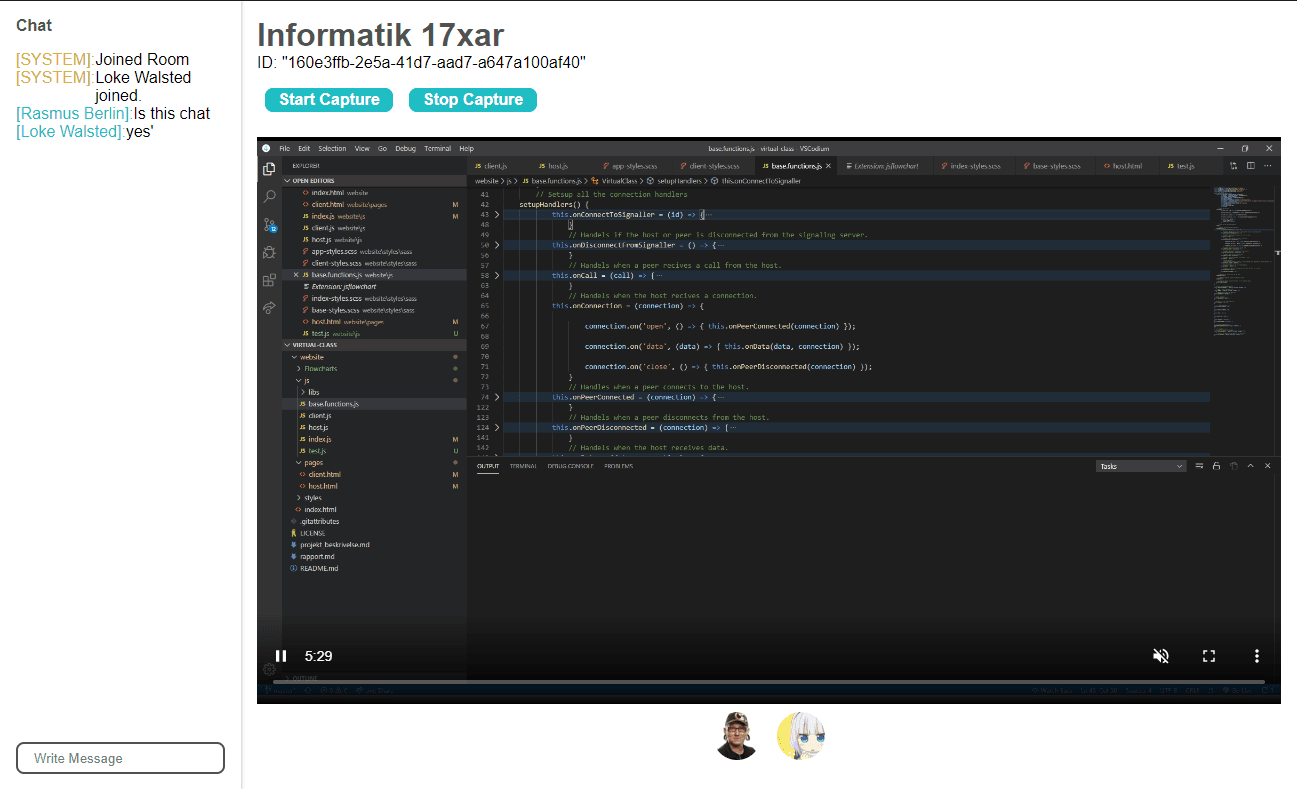
Task: Open the Debug bug icon in activity bar
Action: pos(269,252)
